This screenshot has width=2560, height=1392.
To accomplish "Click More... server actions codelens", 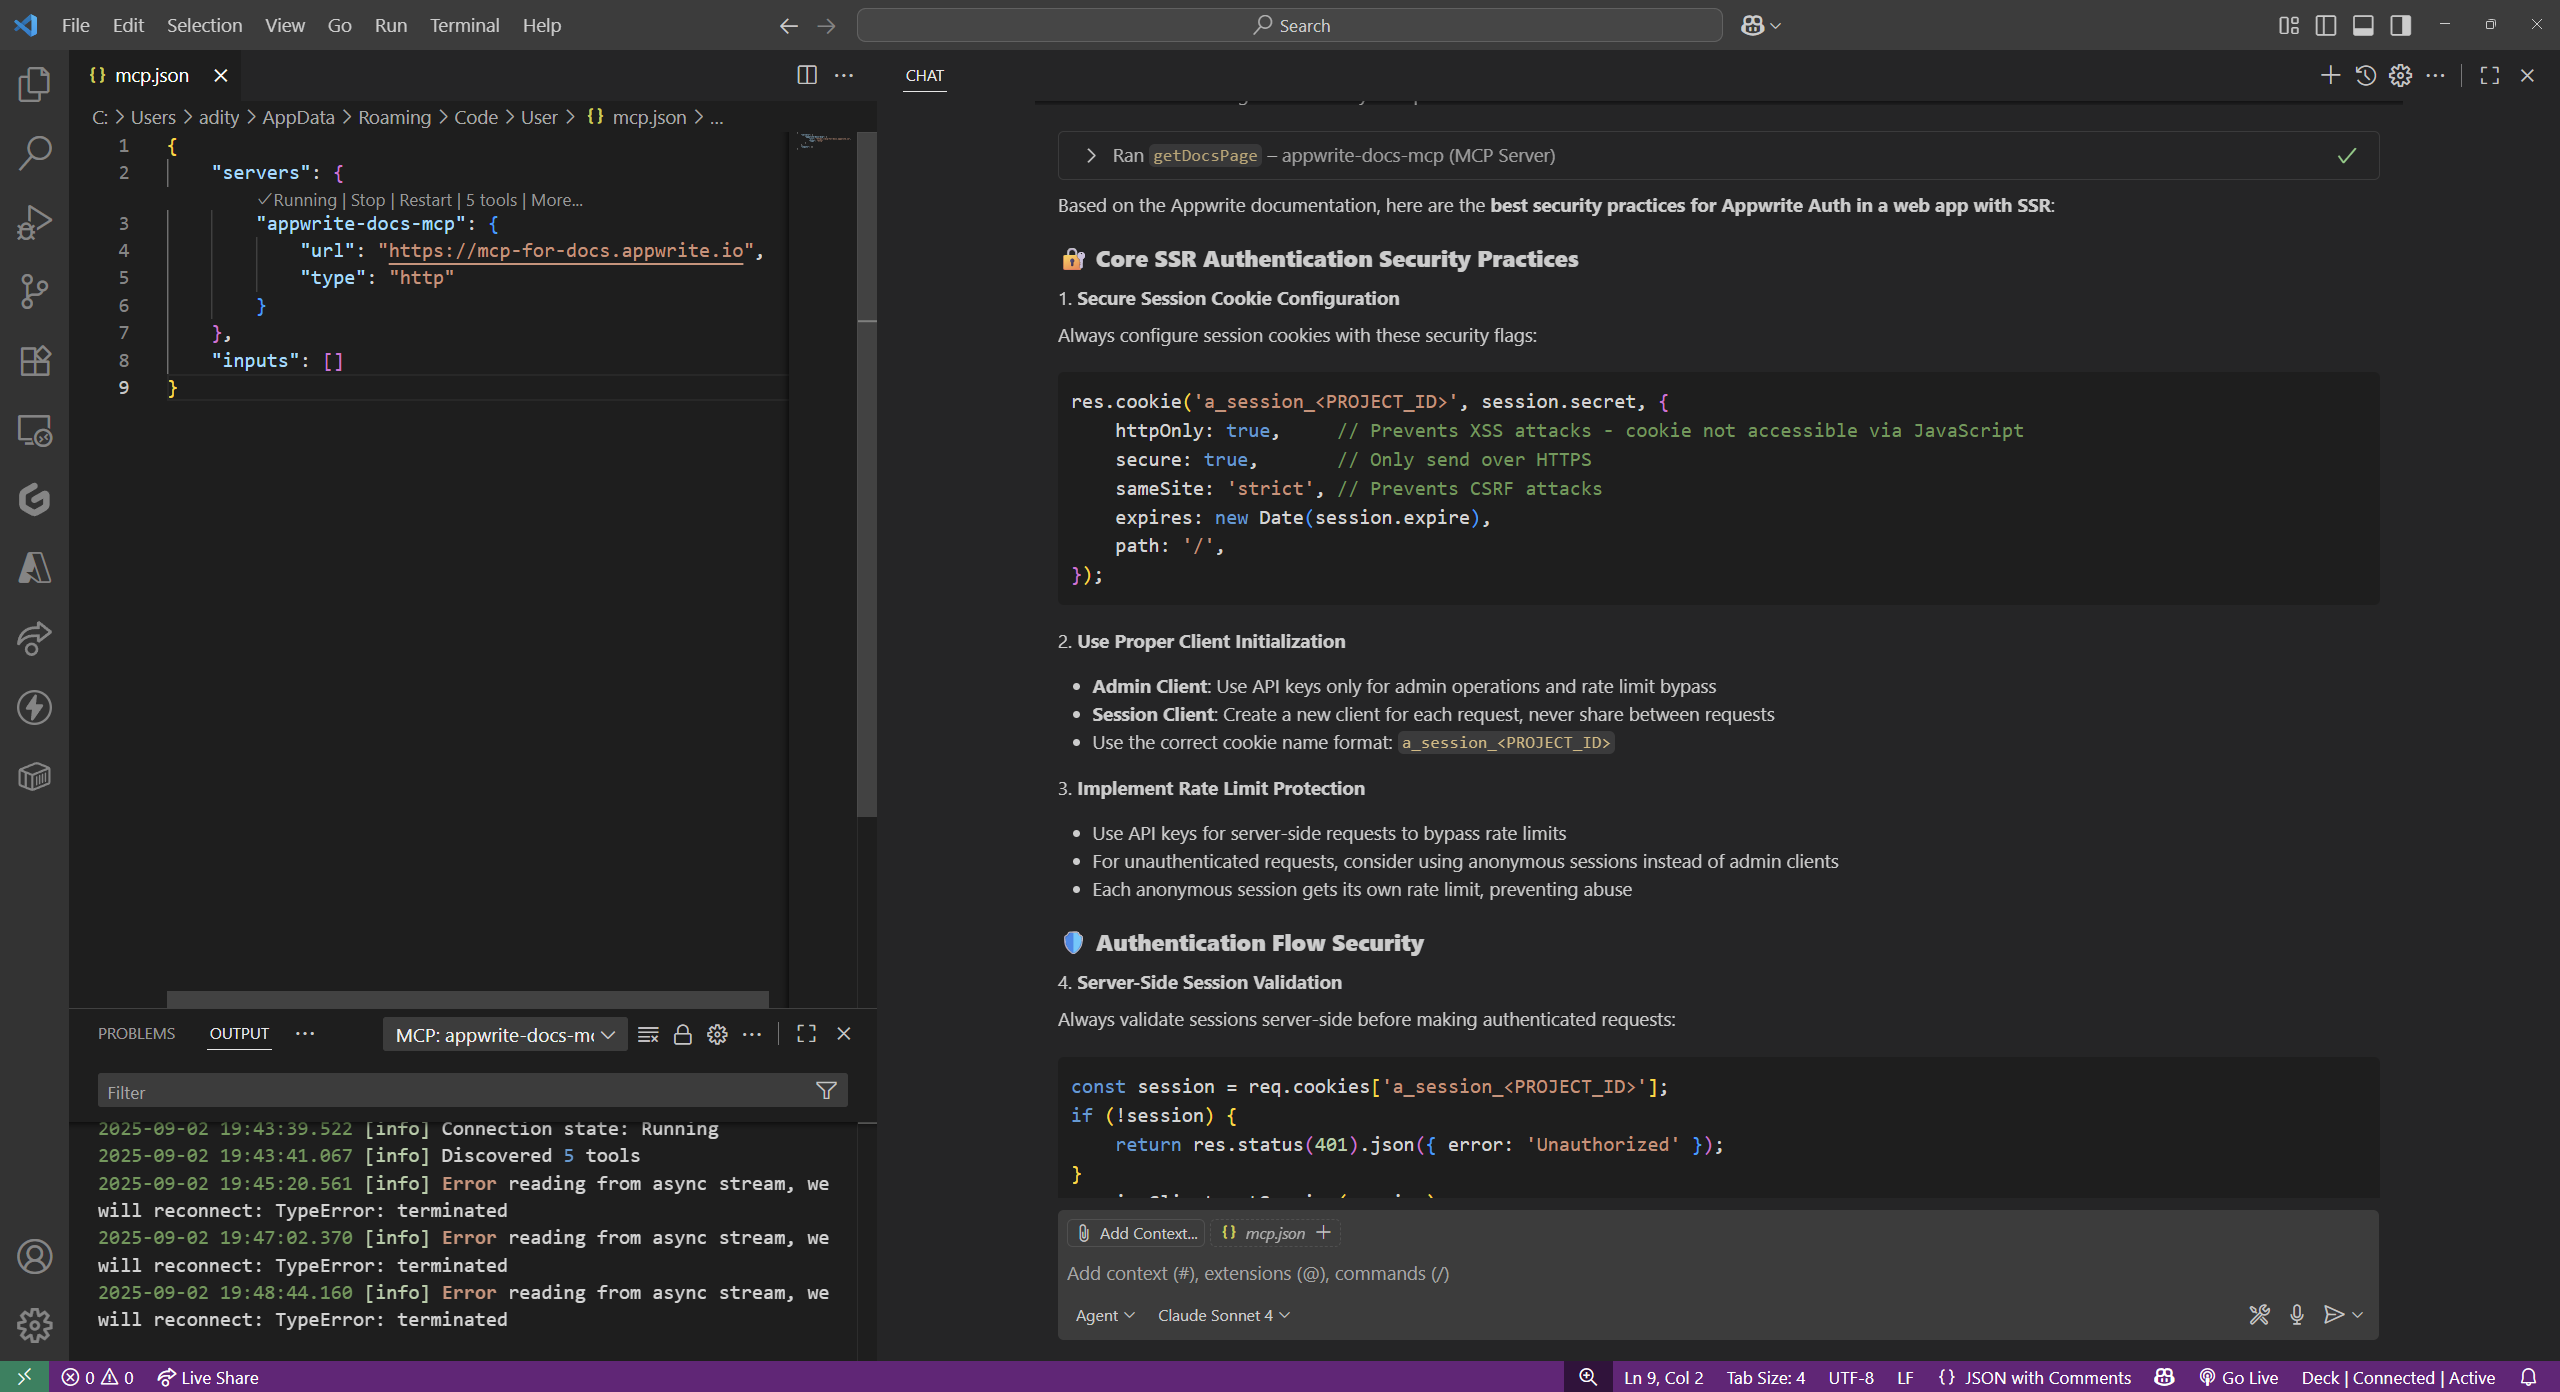I will click(557, 200).
